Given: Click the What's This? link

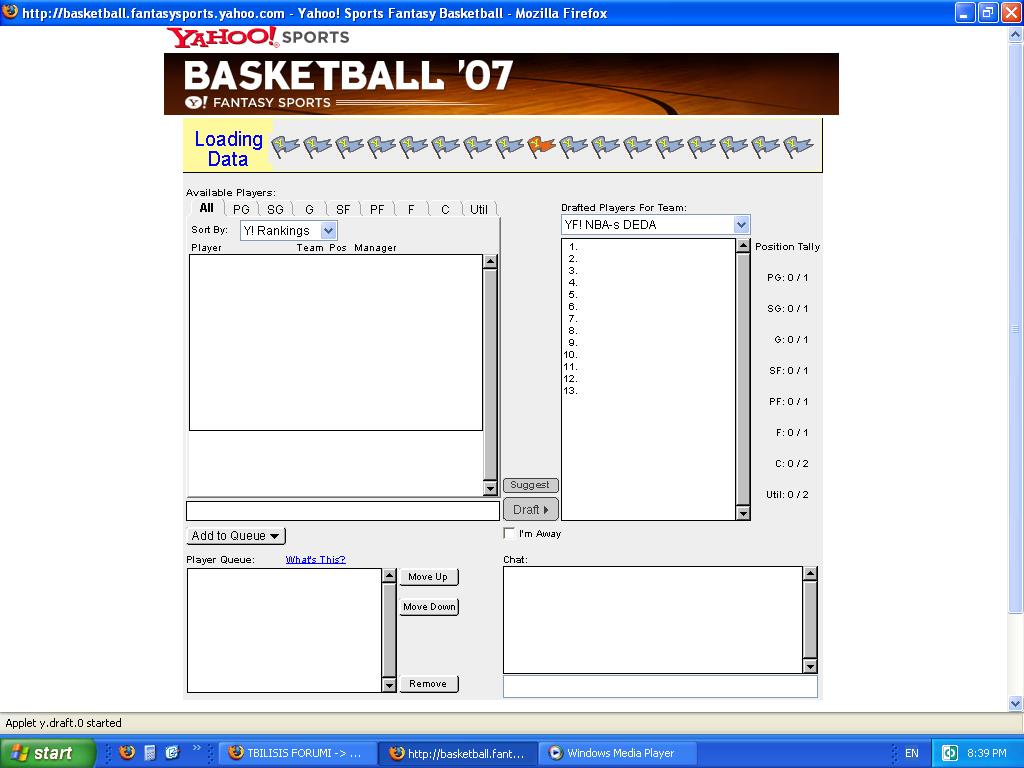Looking at the screenshot, I should point(315,560).
